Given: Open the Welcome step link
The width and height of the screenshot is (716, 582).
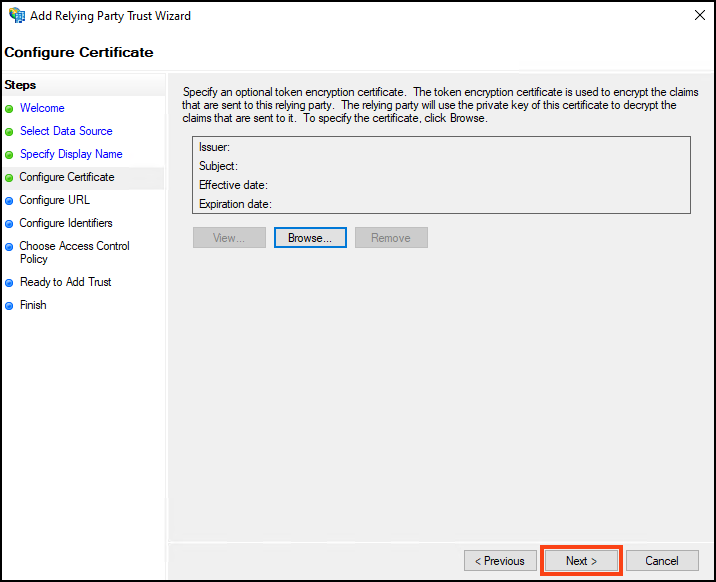Looking at the screenshot, I should pos(42,108).
